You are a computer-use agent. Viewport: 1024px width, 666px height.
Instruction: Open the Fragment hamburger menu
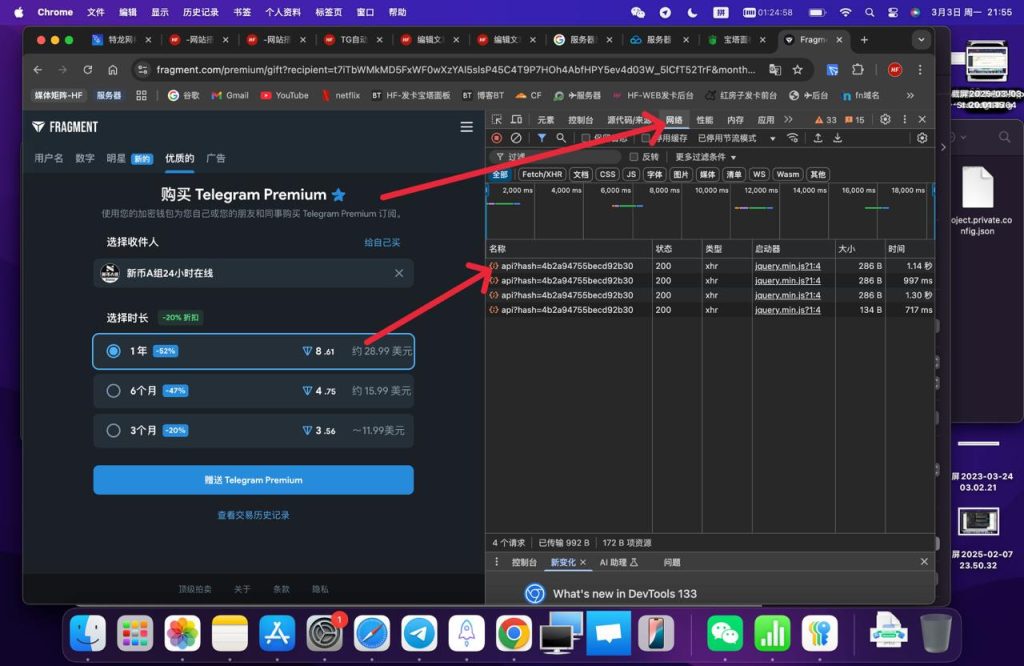(x=466, y=127)
